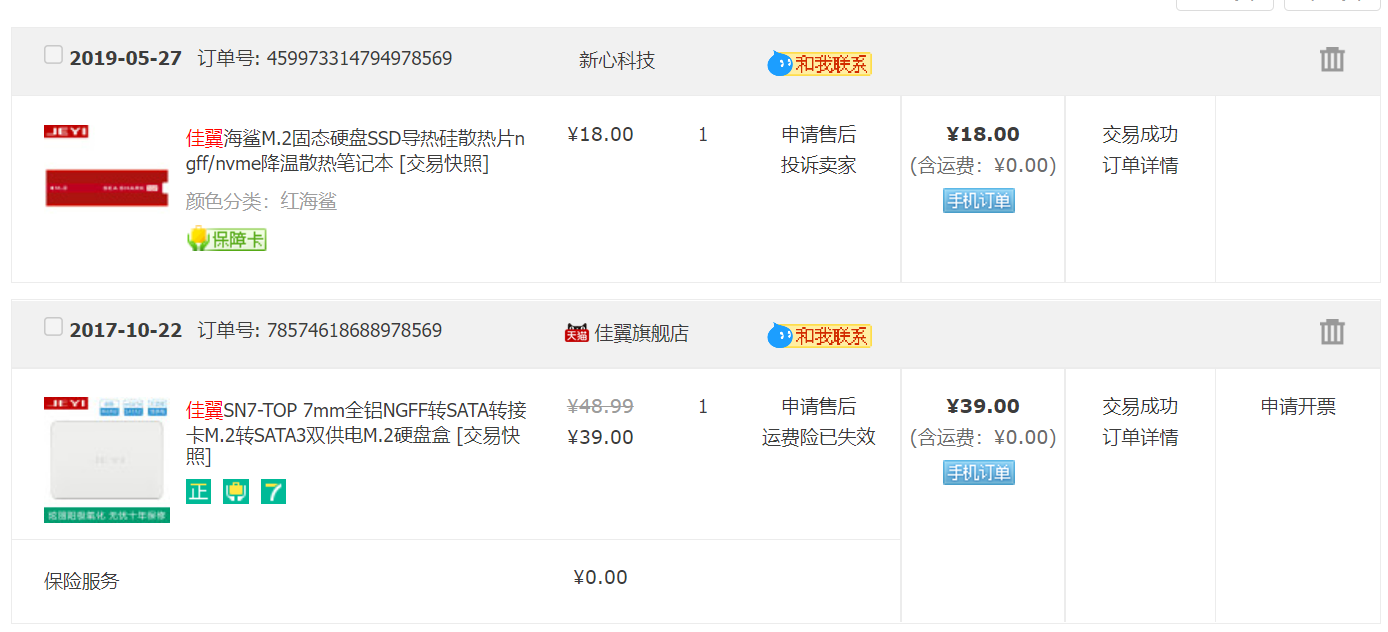Click 申请开票 to request an invoice
The image size is (1388, 632).
click(1298, 406)
